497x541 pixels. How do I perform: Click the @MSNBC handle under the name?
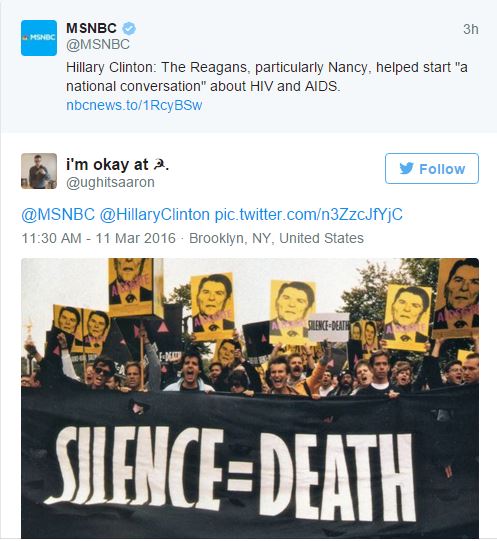pyautogui.click(x=98, y=45)
